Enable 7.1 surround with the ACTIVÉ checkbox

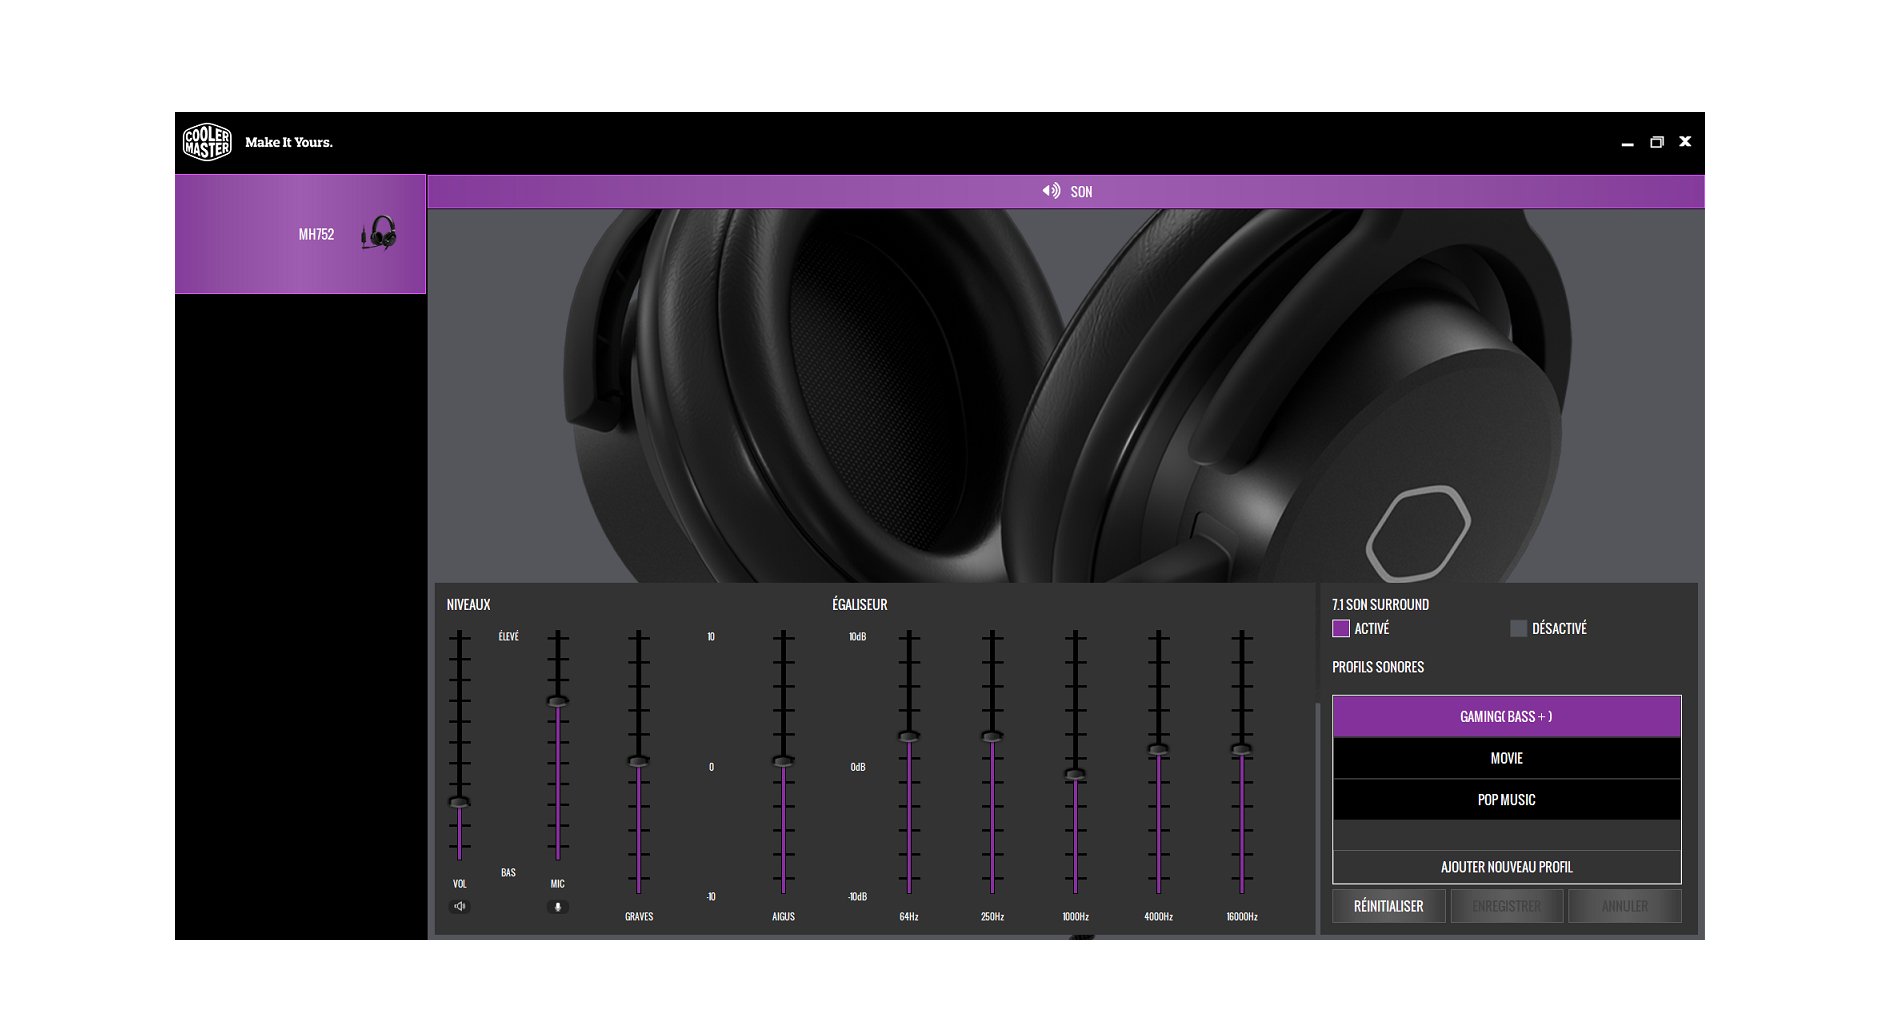tap(1341, 628)
